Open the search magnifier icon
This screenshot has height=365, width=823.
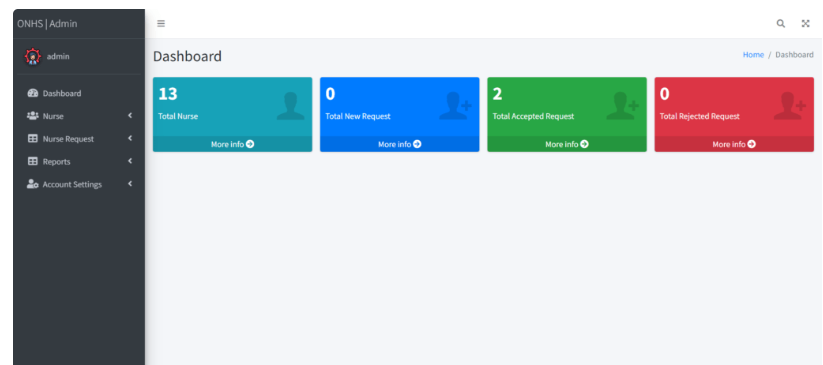coord(780,24)
